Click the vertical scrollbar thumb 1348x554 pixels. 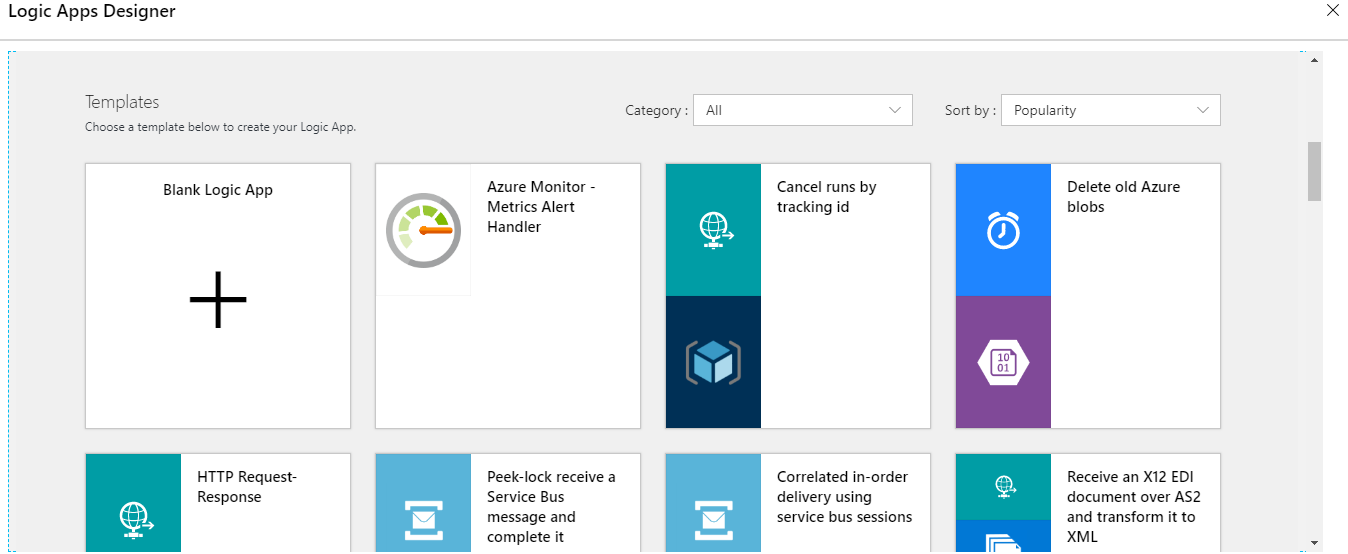[1314, 171]
